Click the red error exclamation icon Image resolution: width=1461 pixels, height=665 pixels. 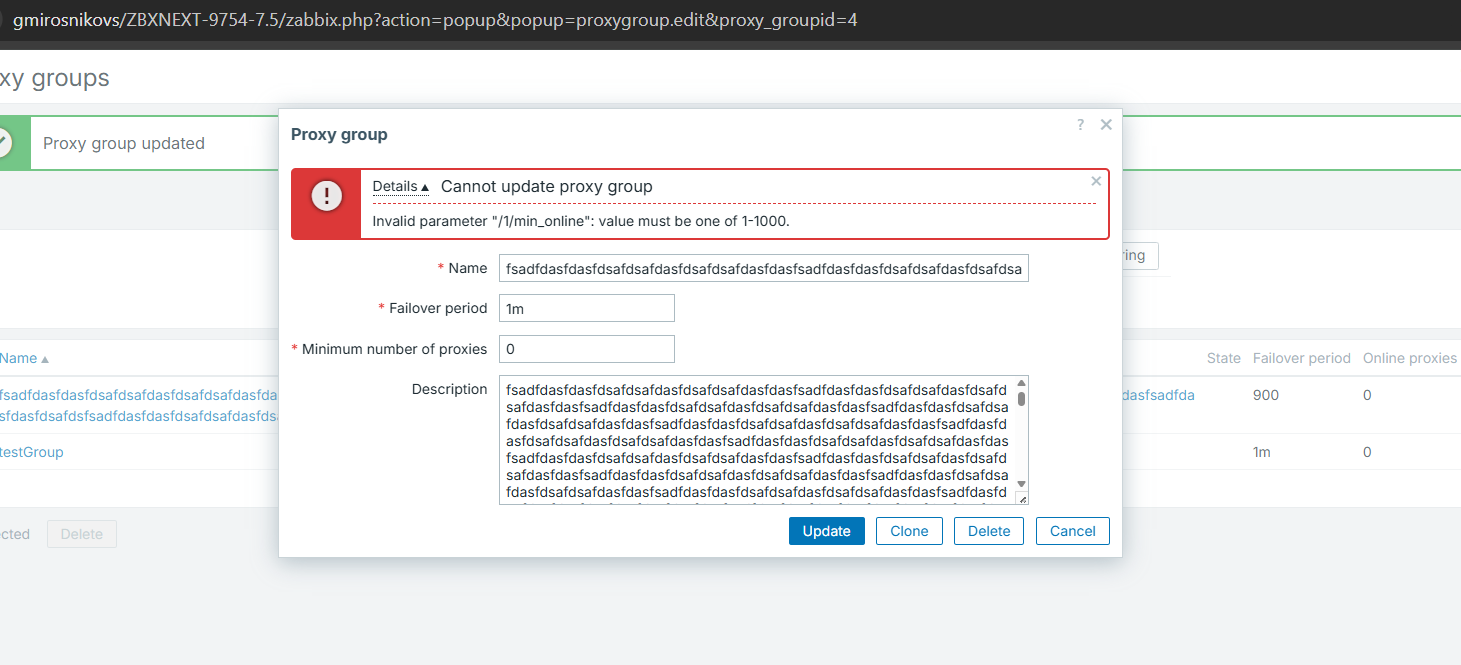[326, 196]
